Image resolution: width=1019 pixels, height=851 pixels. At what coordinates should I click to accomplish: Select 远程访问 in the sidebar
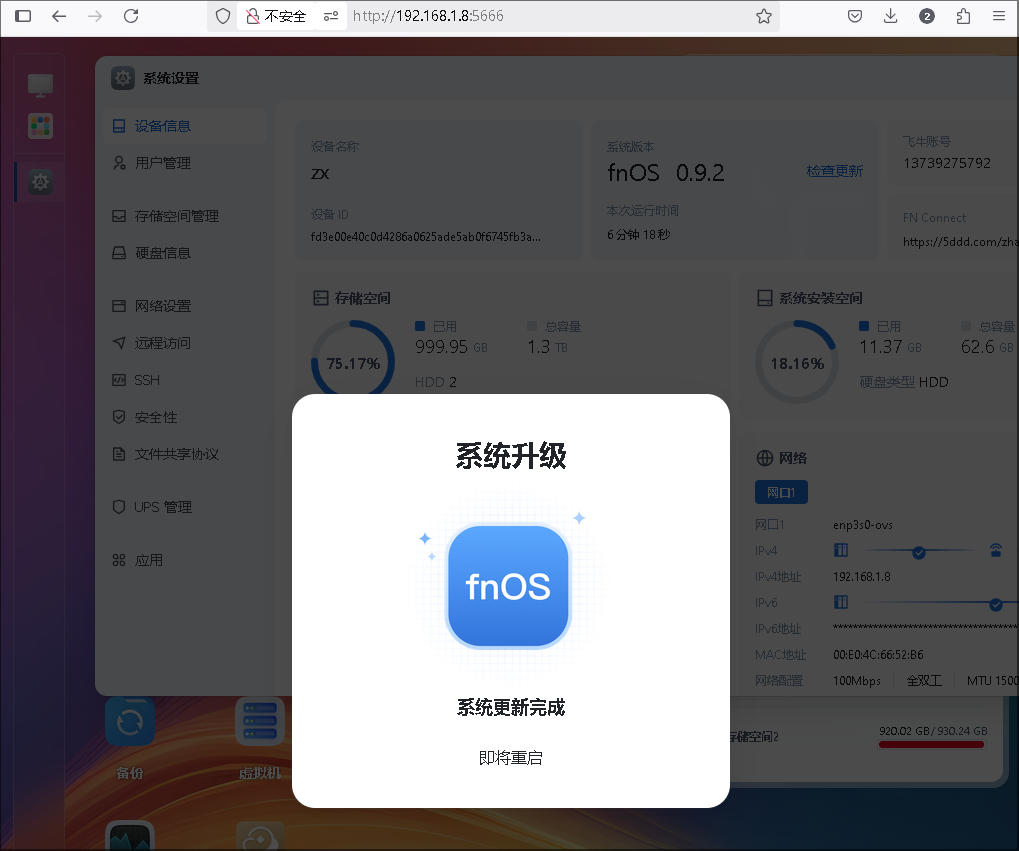pyautogui.click(x=185, y=343)
